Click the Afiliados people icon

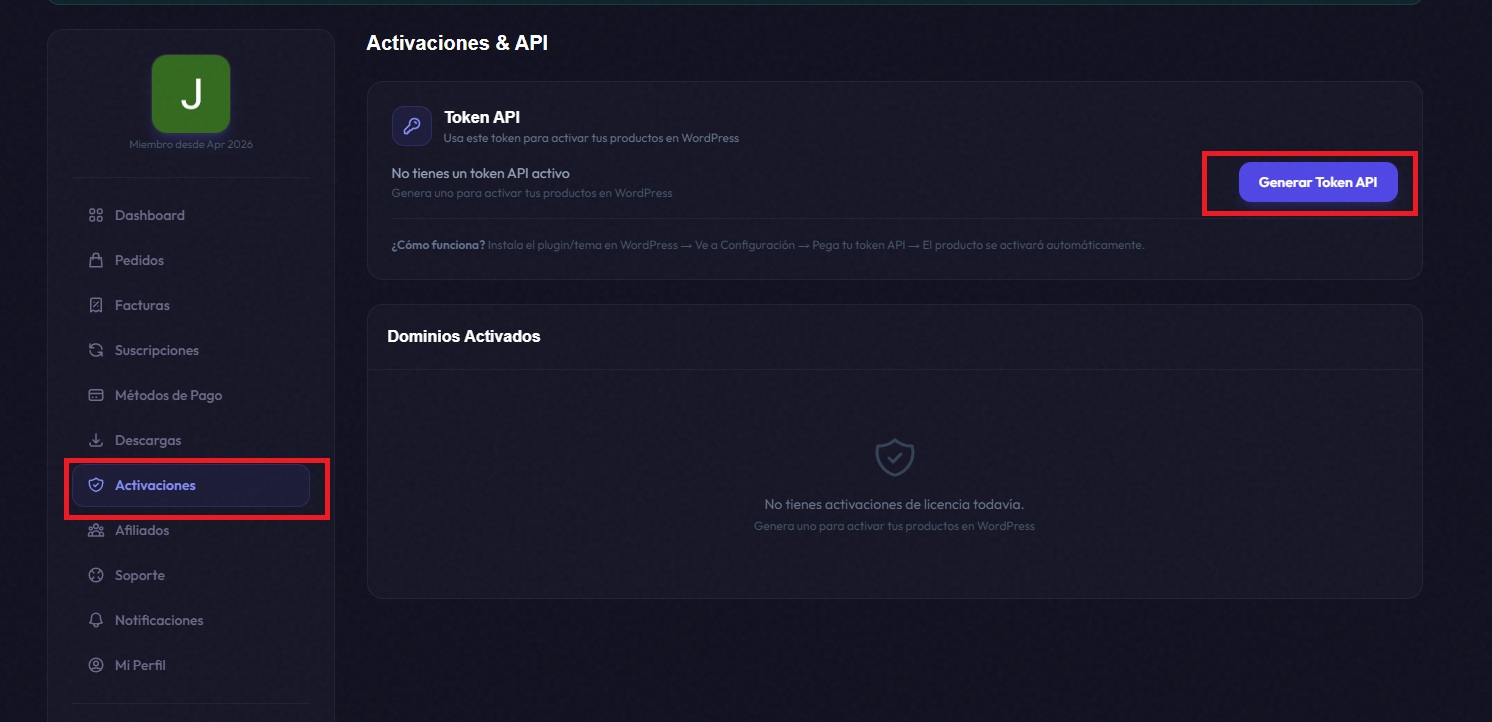96,530
